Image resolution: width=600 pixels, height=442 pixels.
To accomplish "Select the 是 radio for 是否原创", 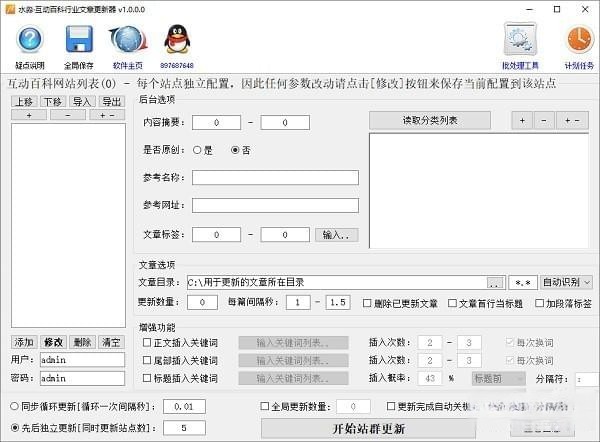I will (197, 150).
